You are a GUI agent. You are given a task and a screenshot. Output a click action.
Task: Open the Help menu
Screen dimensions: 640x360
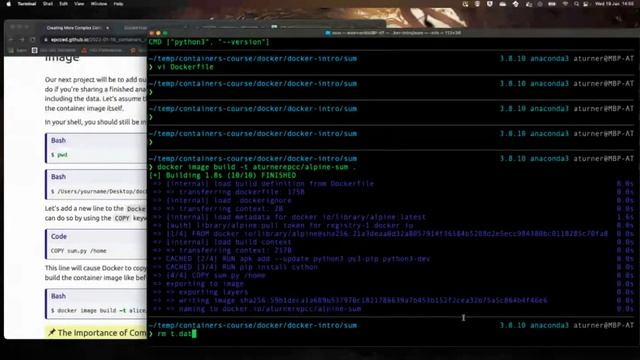pos(118,4)
